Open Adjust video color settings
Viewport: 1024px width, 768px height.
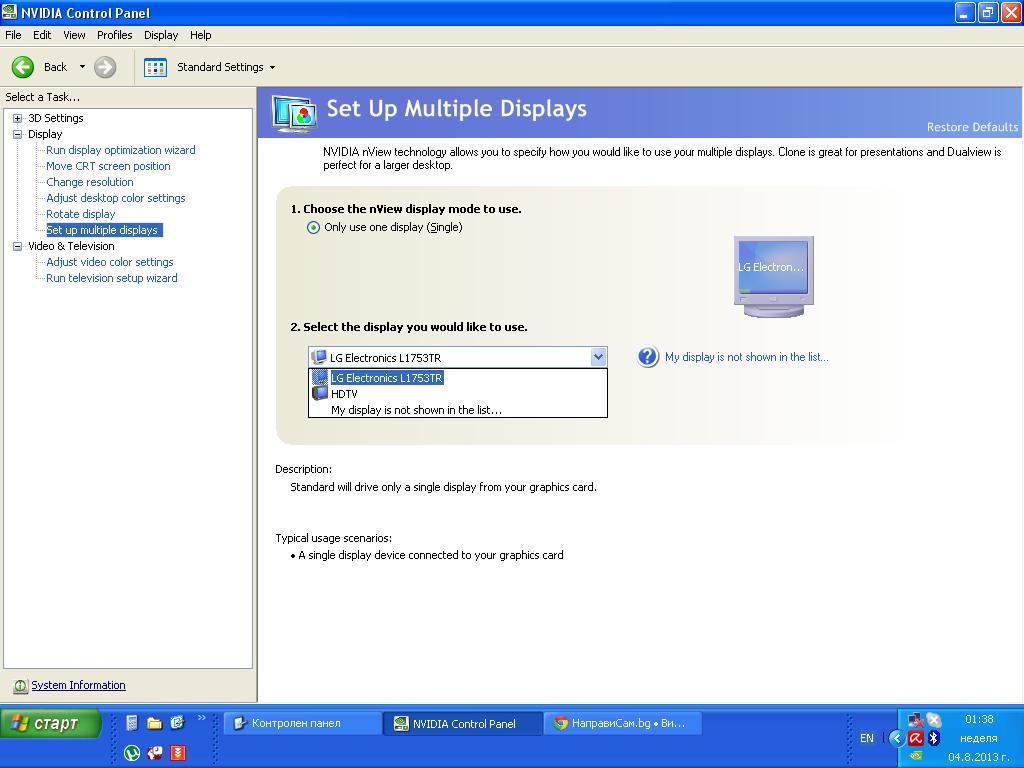(x=110, y=262)
